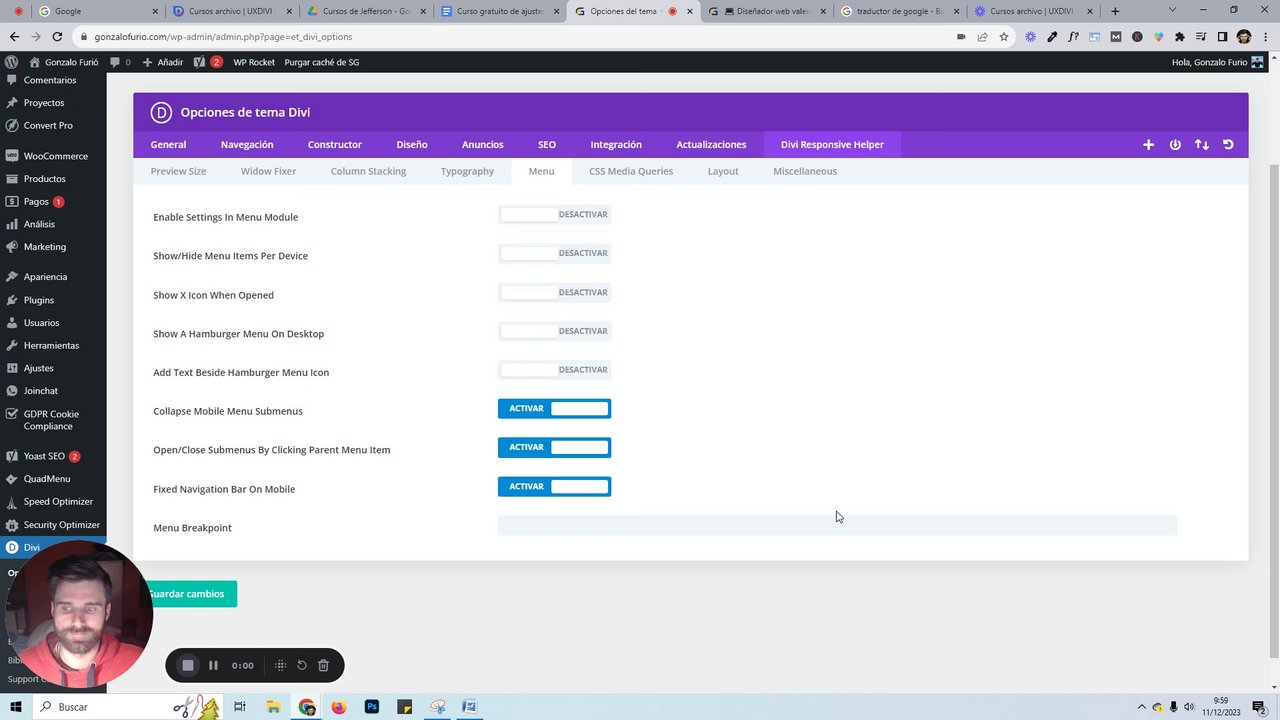
Task: Click the power icon in the Divi options bar
Action: pos(1175,145)
